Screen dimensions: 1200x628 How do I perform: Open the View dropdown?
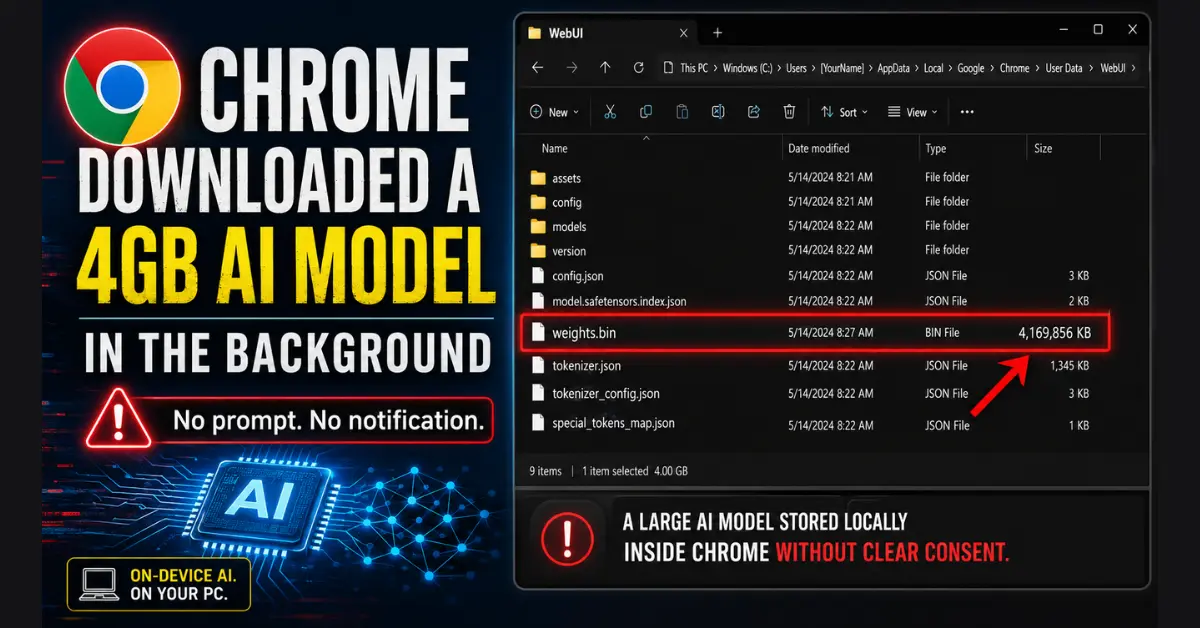[912, 112]
